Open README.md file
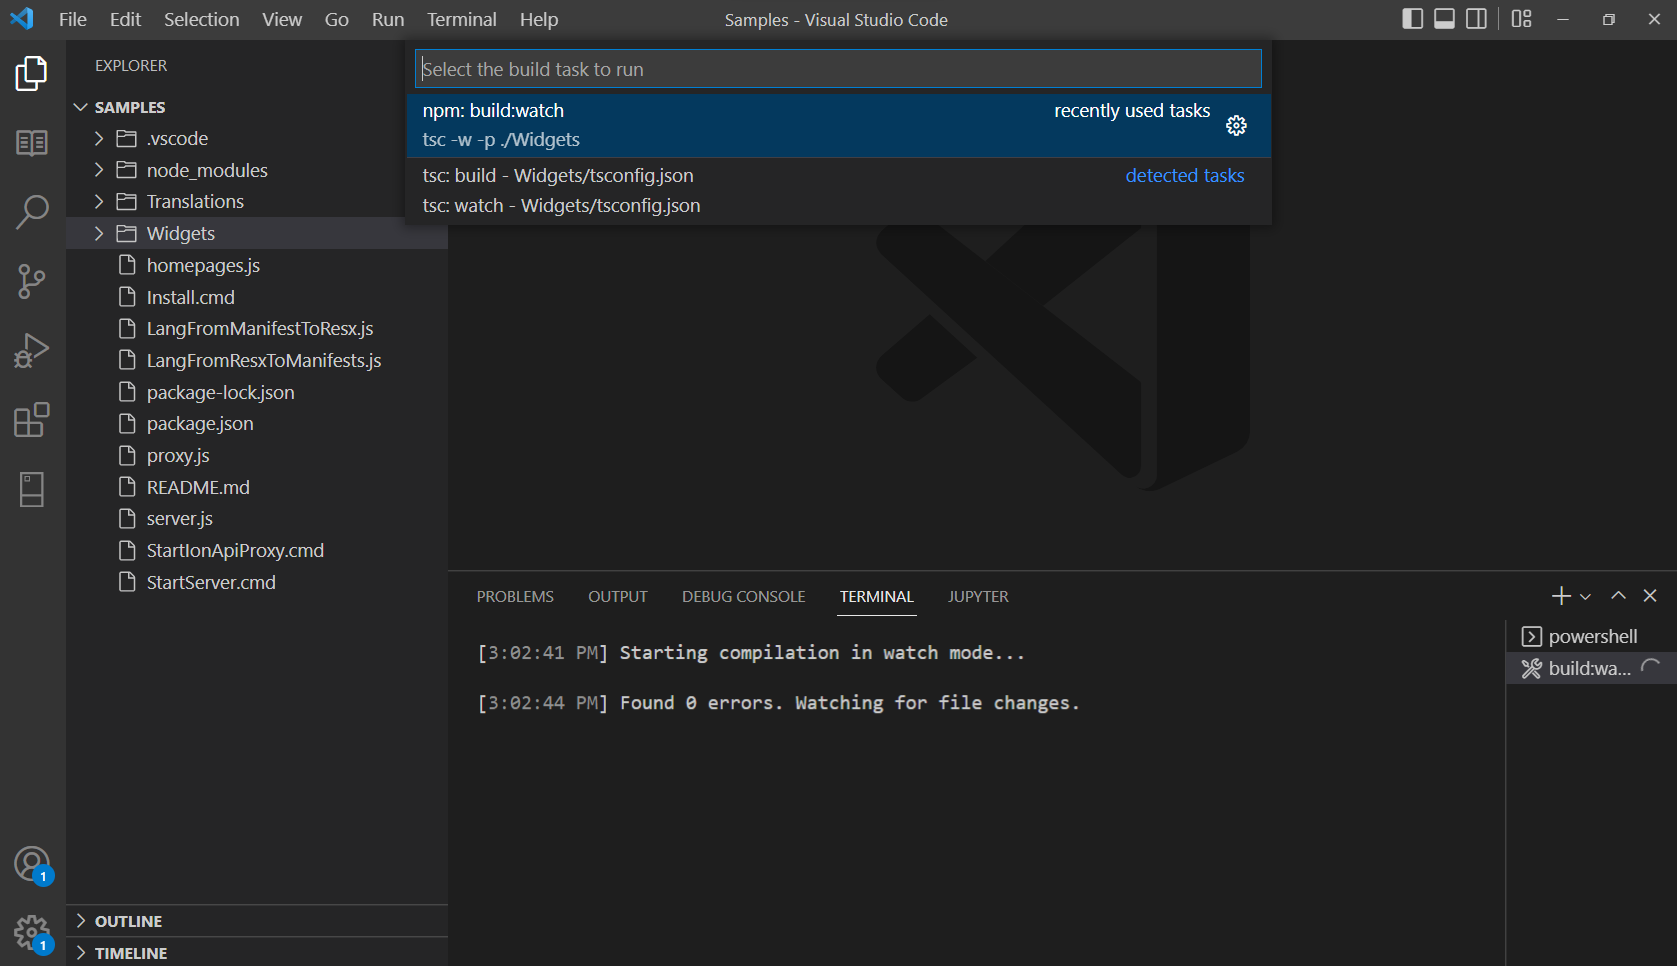 pos(257,487)
